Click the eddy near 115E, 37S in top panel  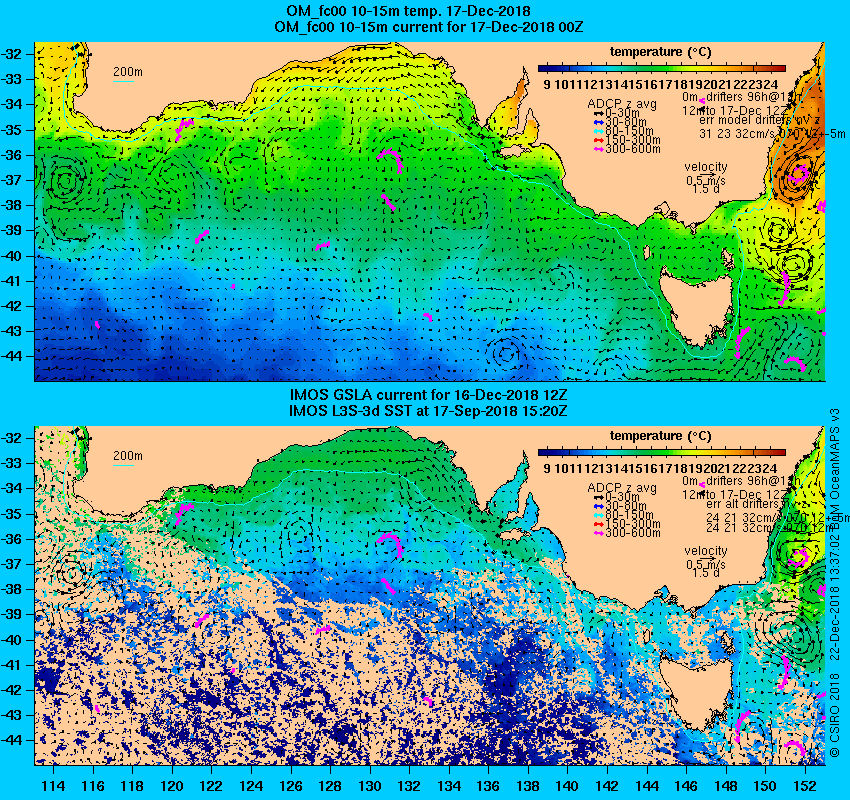click(66, 180)
